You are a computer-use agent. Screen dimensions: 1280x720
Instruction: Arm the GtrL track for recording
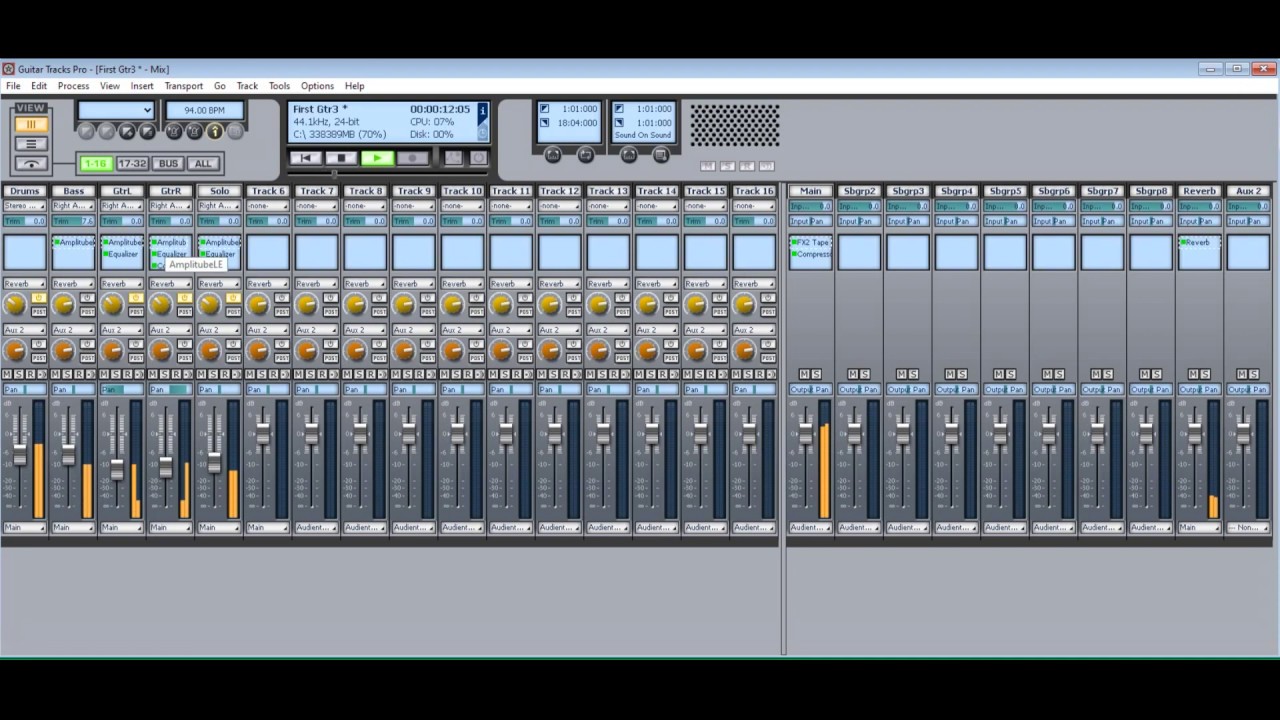pyautogui.click(x=127, y=374)
